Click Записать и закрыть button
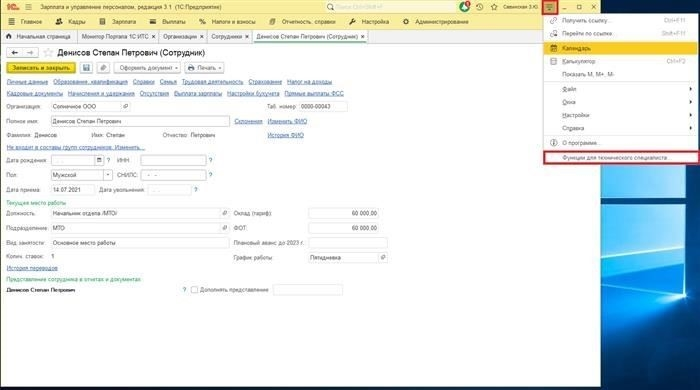The width and height of the screenshot is (700, 390). tap(41, 68)
